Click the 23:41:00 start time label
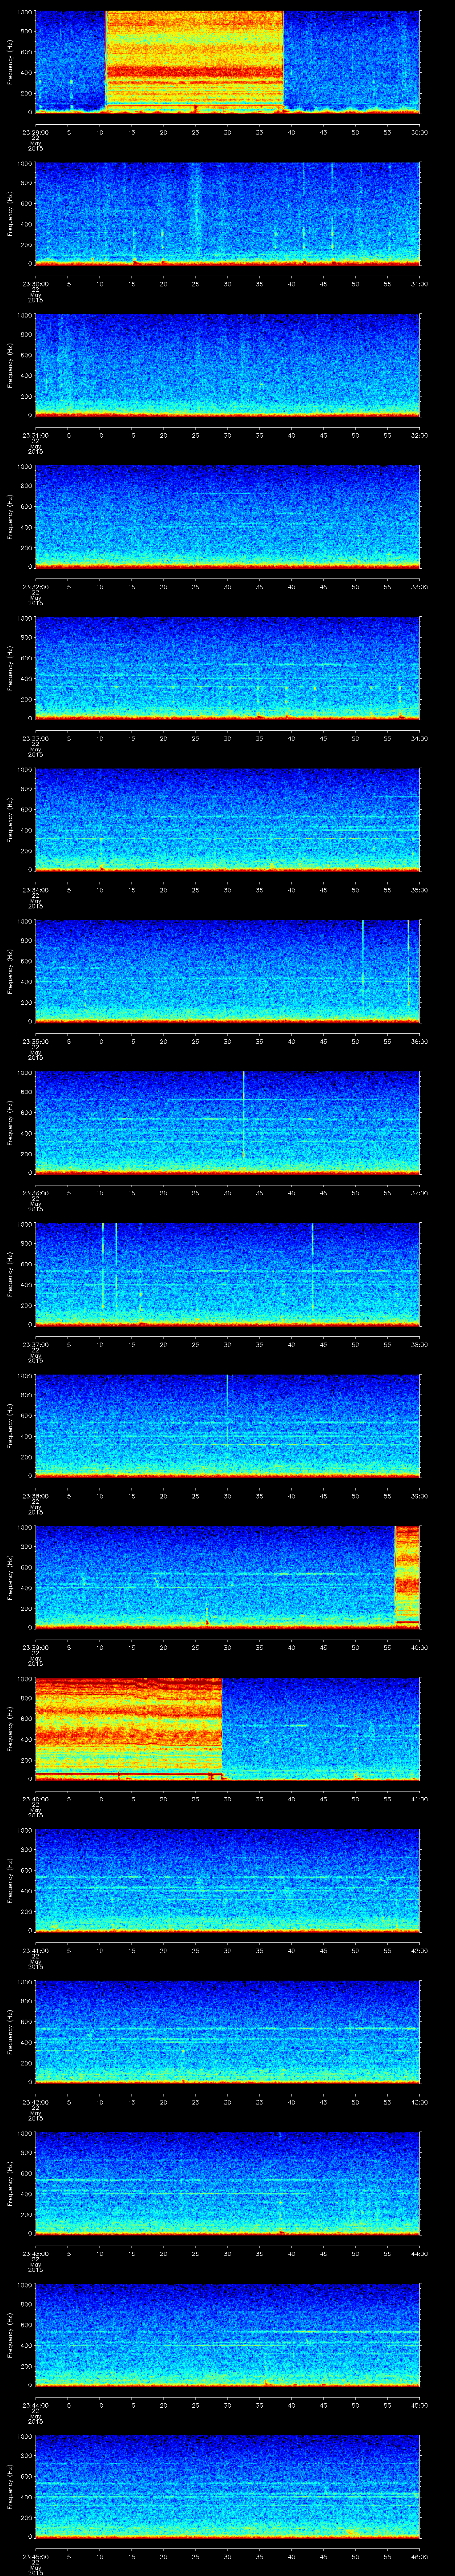 [x=35, y=1950]
